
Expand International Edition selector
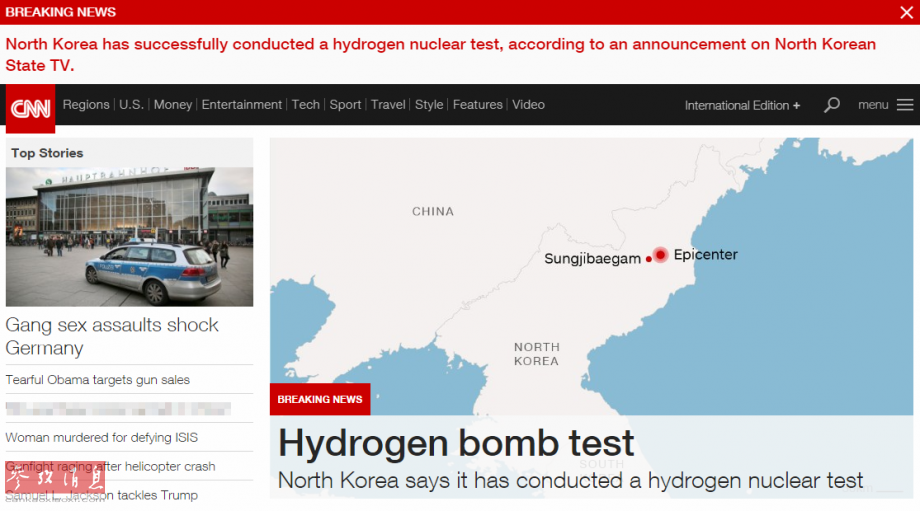click(x=742, y=106)
